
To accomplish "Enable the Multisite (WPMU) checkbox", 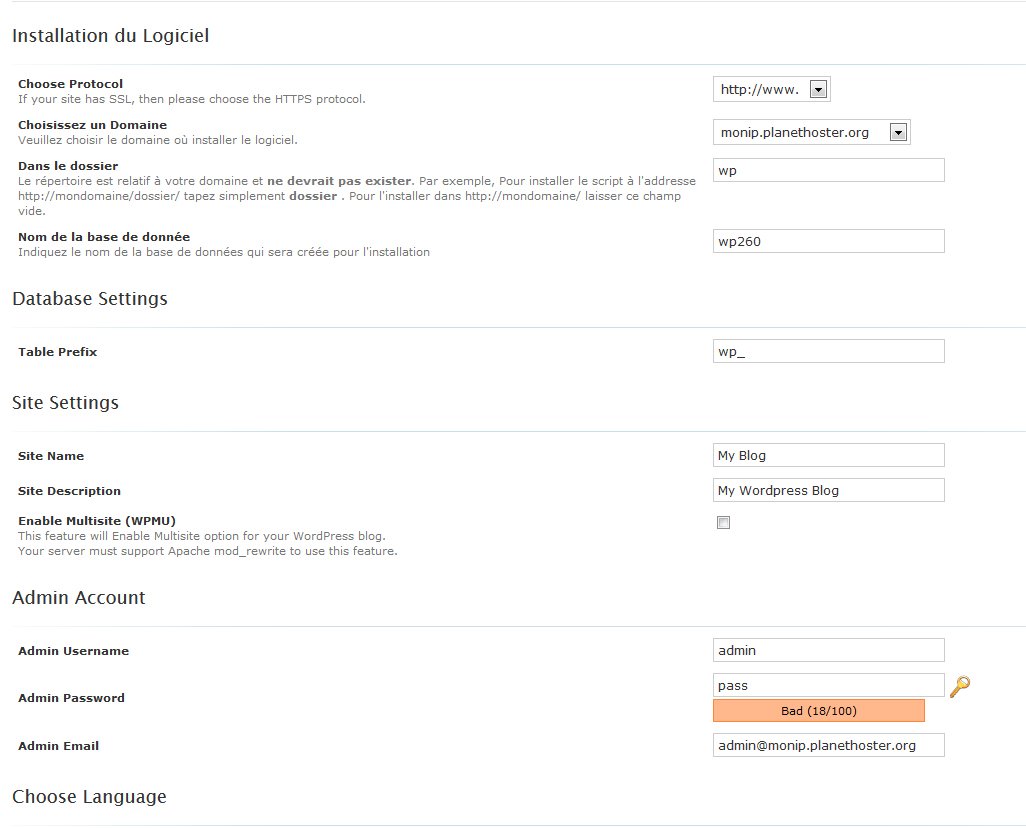I will 723,522.
